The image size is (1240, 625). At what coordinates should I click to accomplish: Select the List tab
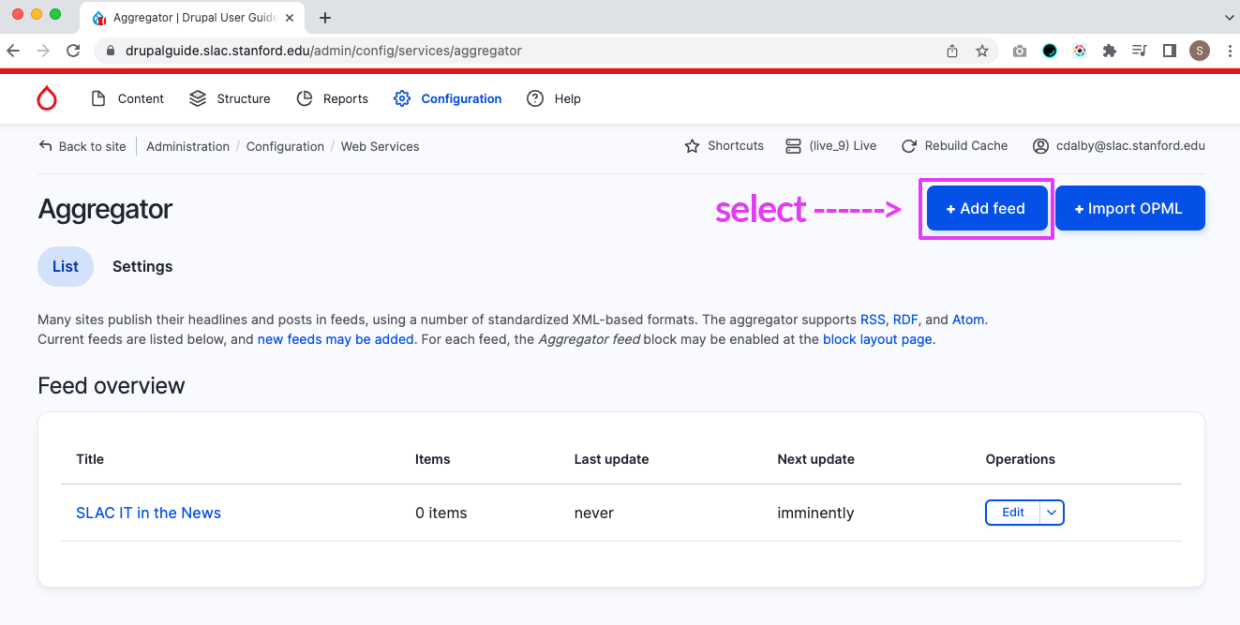pyautogui.click(x=65, y=266)
